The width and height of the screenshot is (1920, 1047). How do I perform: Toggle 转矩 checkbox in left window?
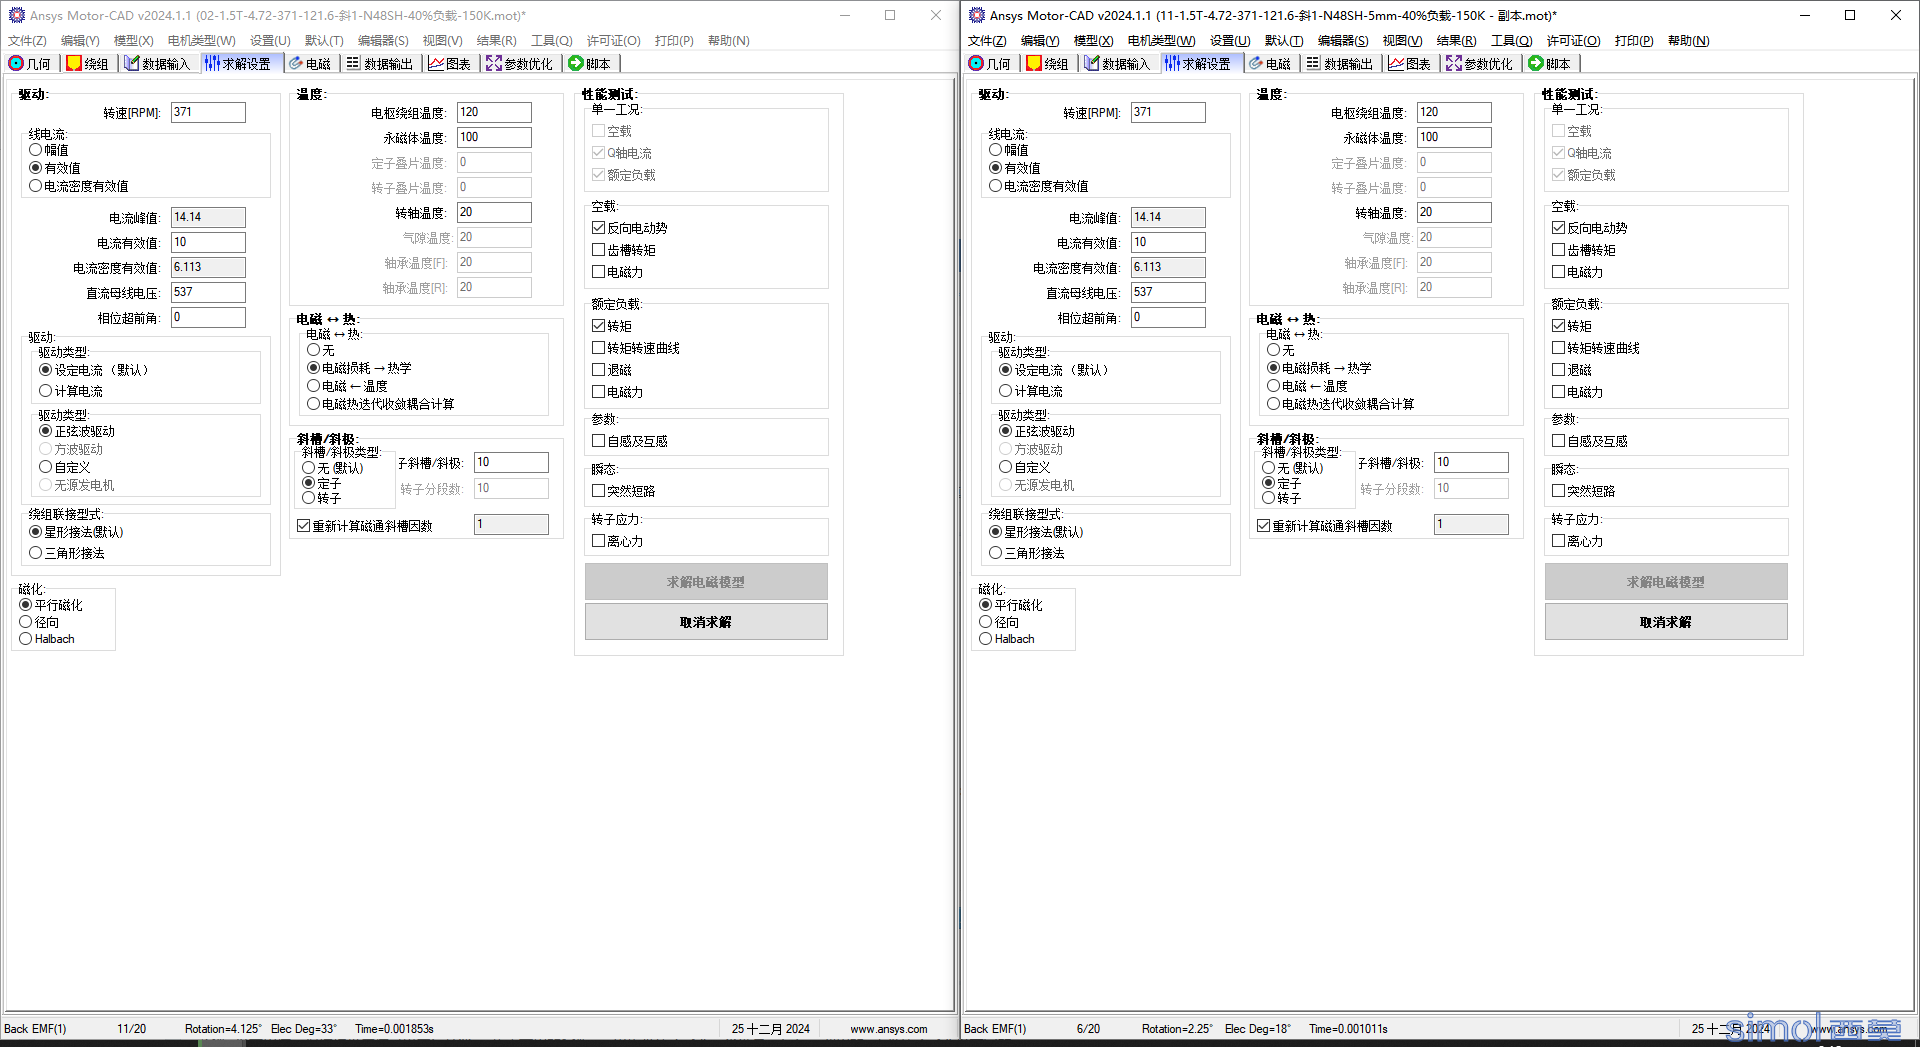coord(598,326)
